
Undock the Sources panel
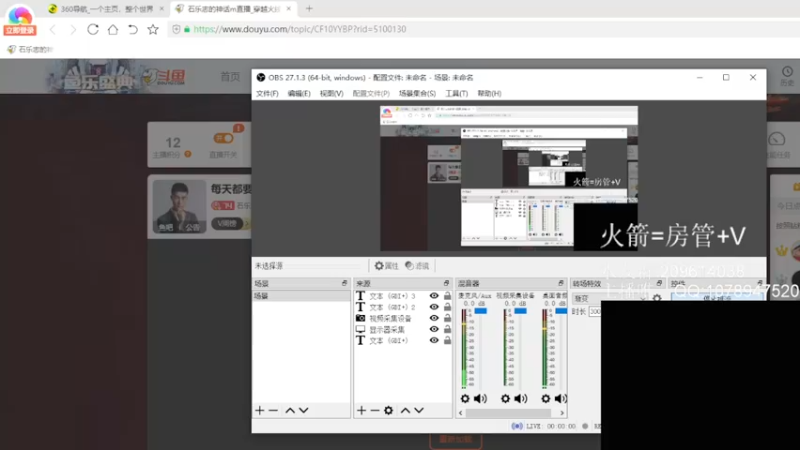446,283
